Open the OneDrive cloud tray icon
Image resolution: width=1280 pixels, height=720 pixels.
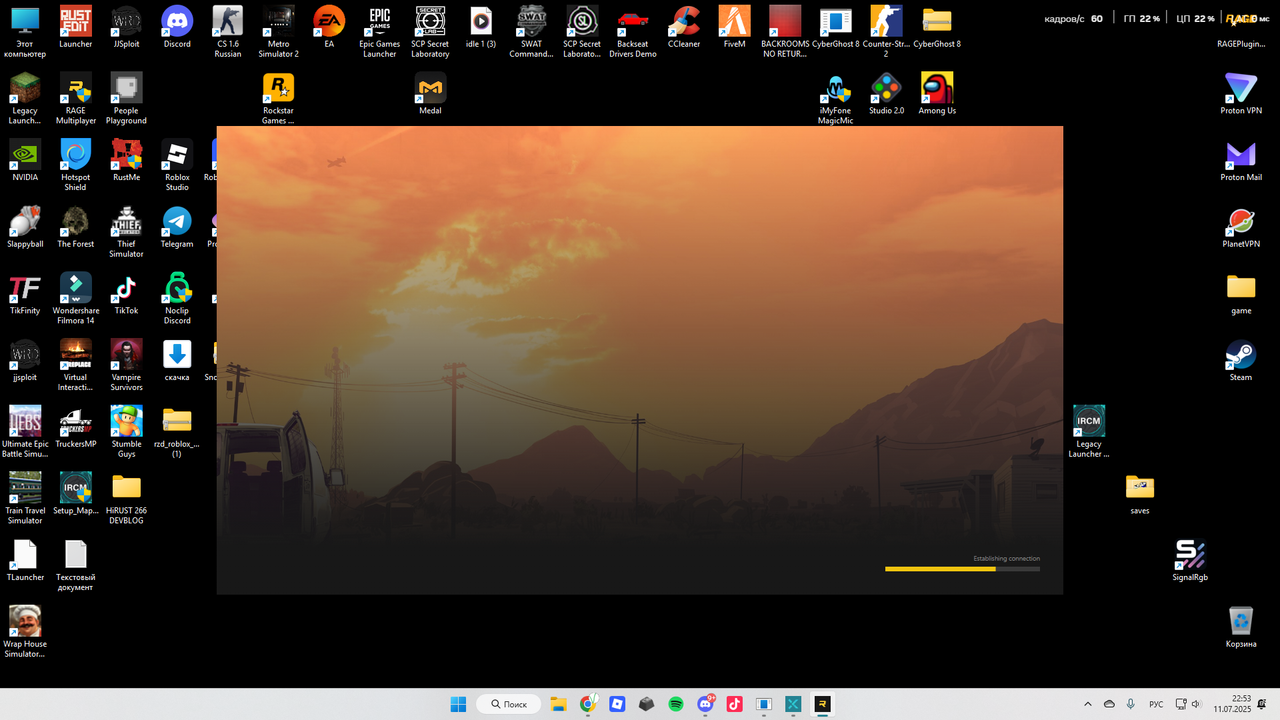point(1109,704)
